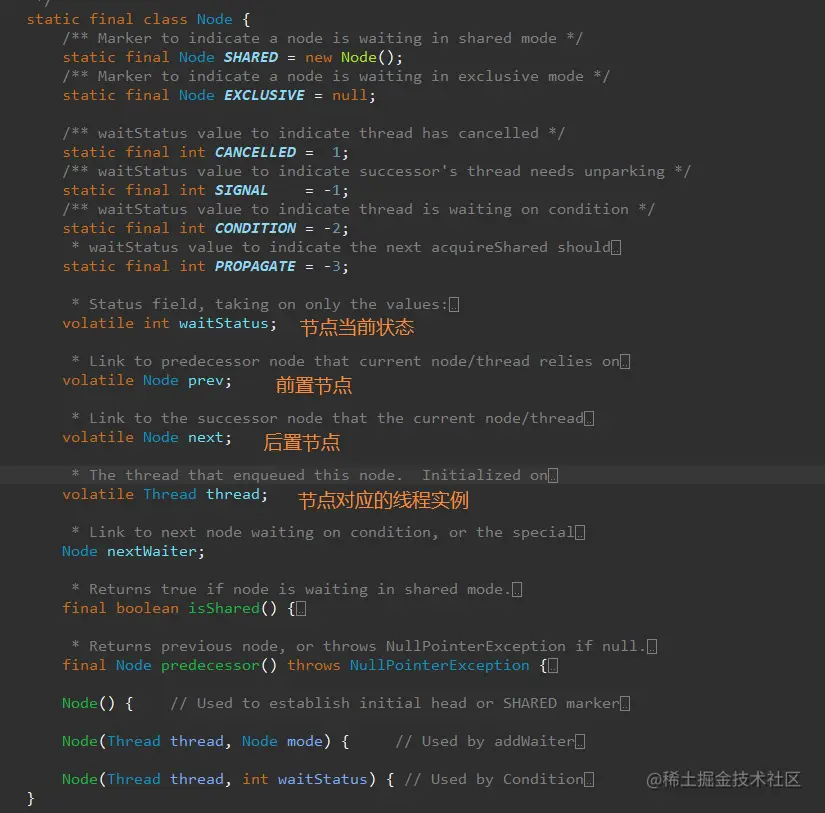Click Thread type in 'volatile Thread thread;'
The width and height of the screenshot is (825, 813).
pos(170,495)
